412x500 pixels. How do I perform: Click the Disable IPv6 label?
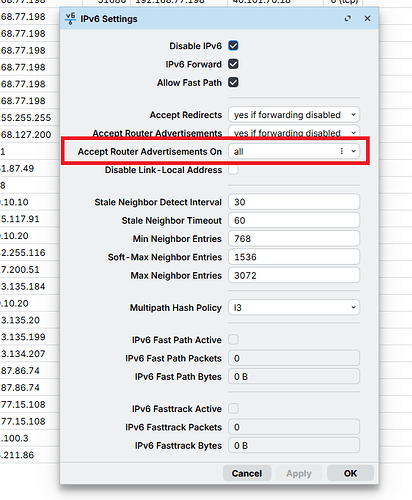click(x=195, y=46)
